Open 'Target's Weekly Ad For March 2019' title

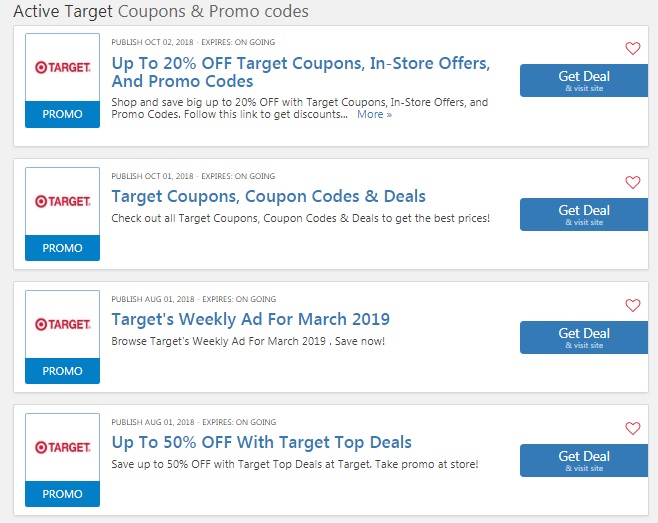click(251, 319)
